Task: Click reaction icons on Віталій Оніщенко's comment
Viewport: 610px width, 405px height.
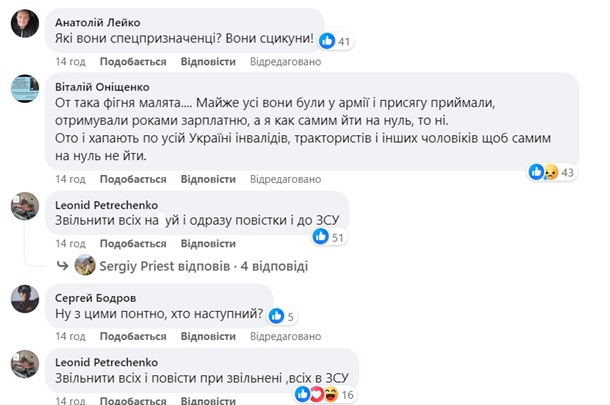Action: pos(550,173)
